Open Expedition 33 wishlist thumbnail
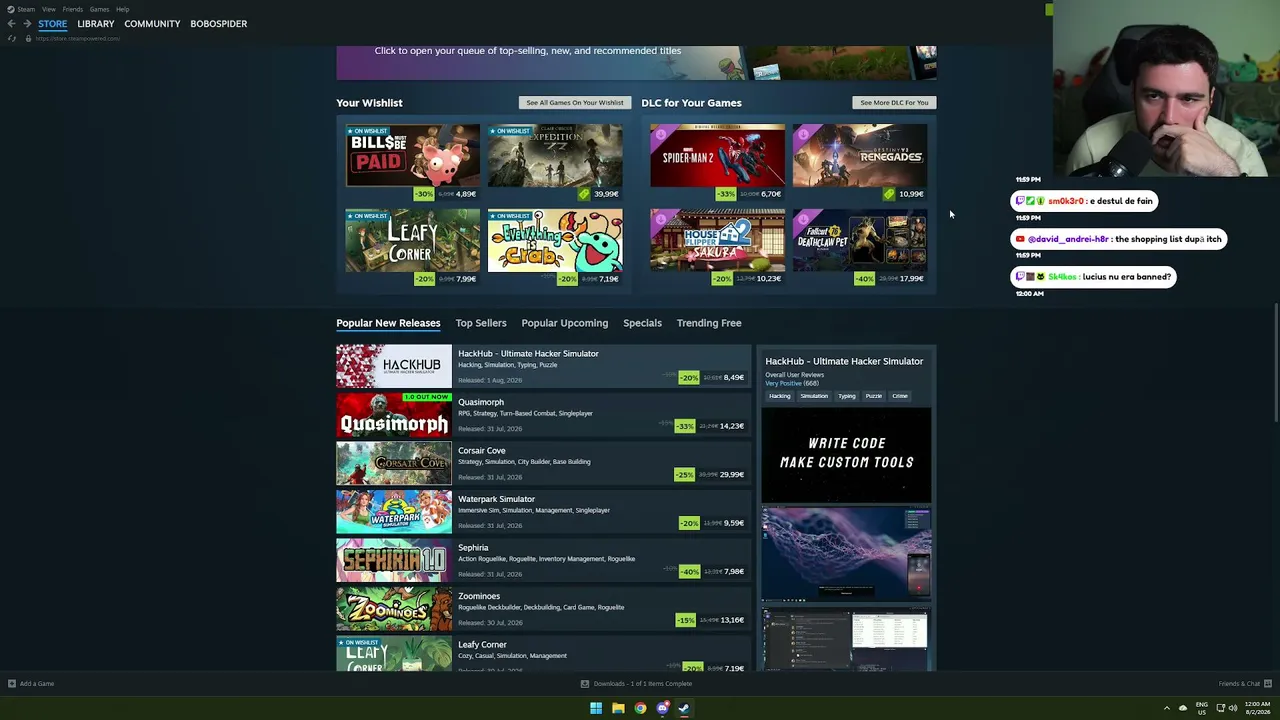Screen dimensions: 1280x720 click(x=555, y=156)
